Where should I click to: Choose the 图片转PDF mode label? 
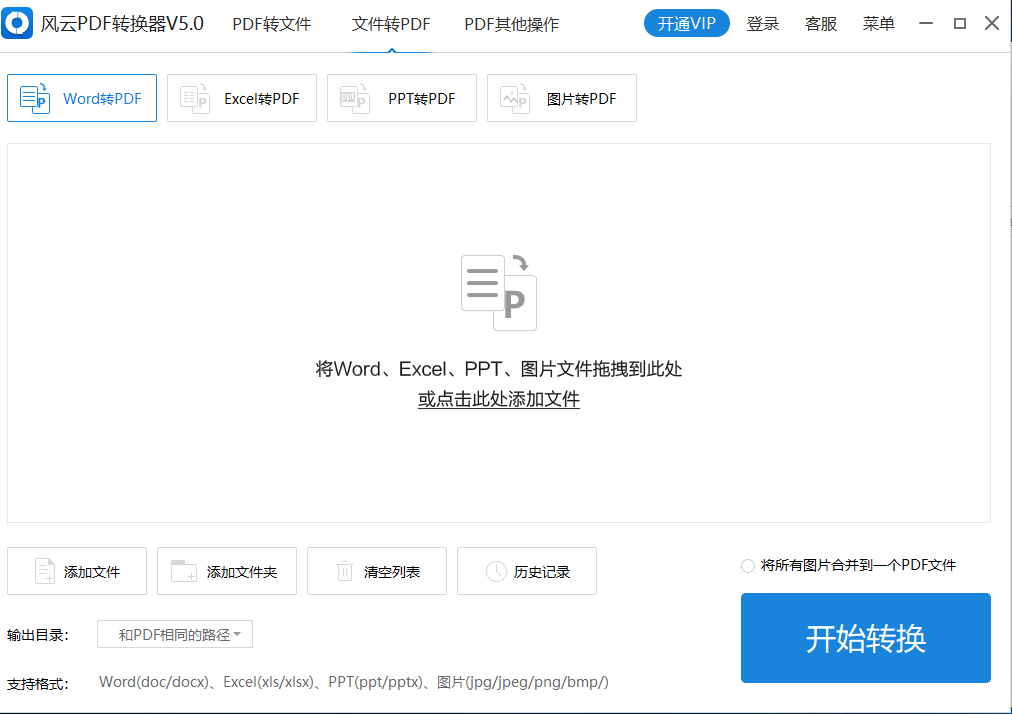click(x=582, y=99)
